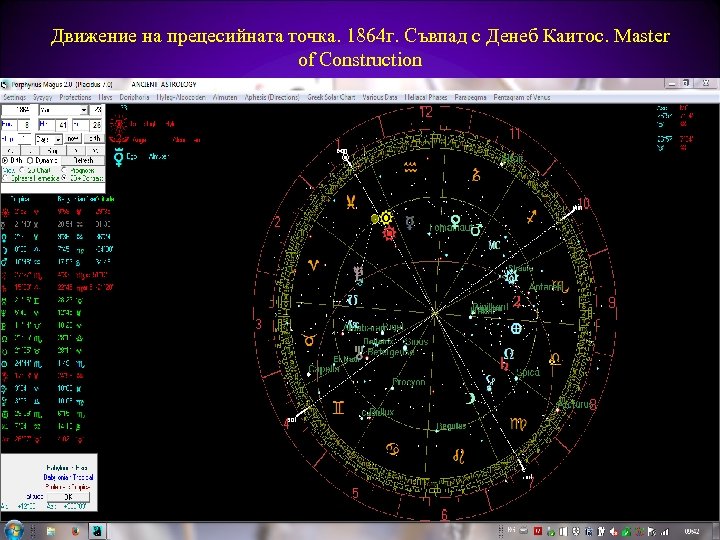This screenshot has height=540, width=720.
Task: Open the Heliacal Phases menu
Action: 426,97
